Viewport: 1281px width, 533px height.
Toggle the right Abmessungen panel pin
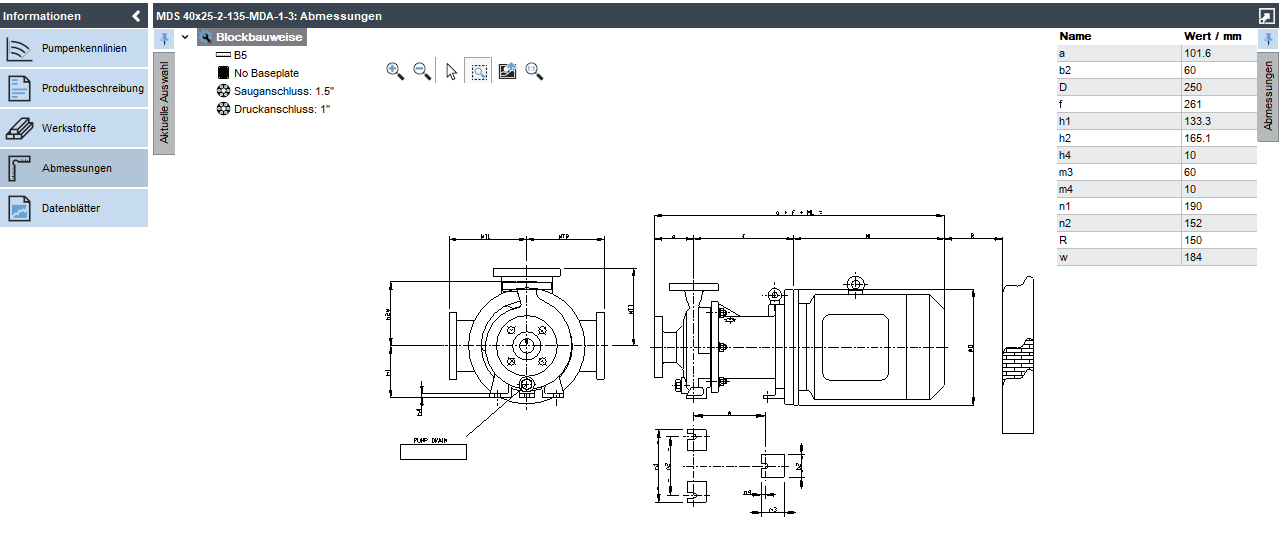[x=1268, y=38]
